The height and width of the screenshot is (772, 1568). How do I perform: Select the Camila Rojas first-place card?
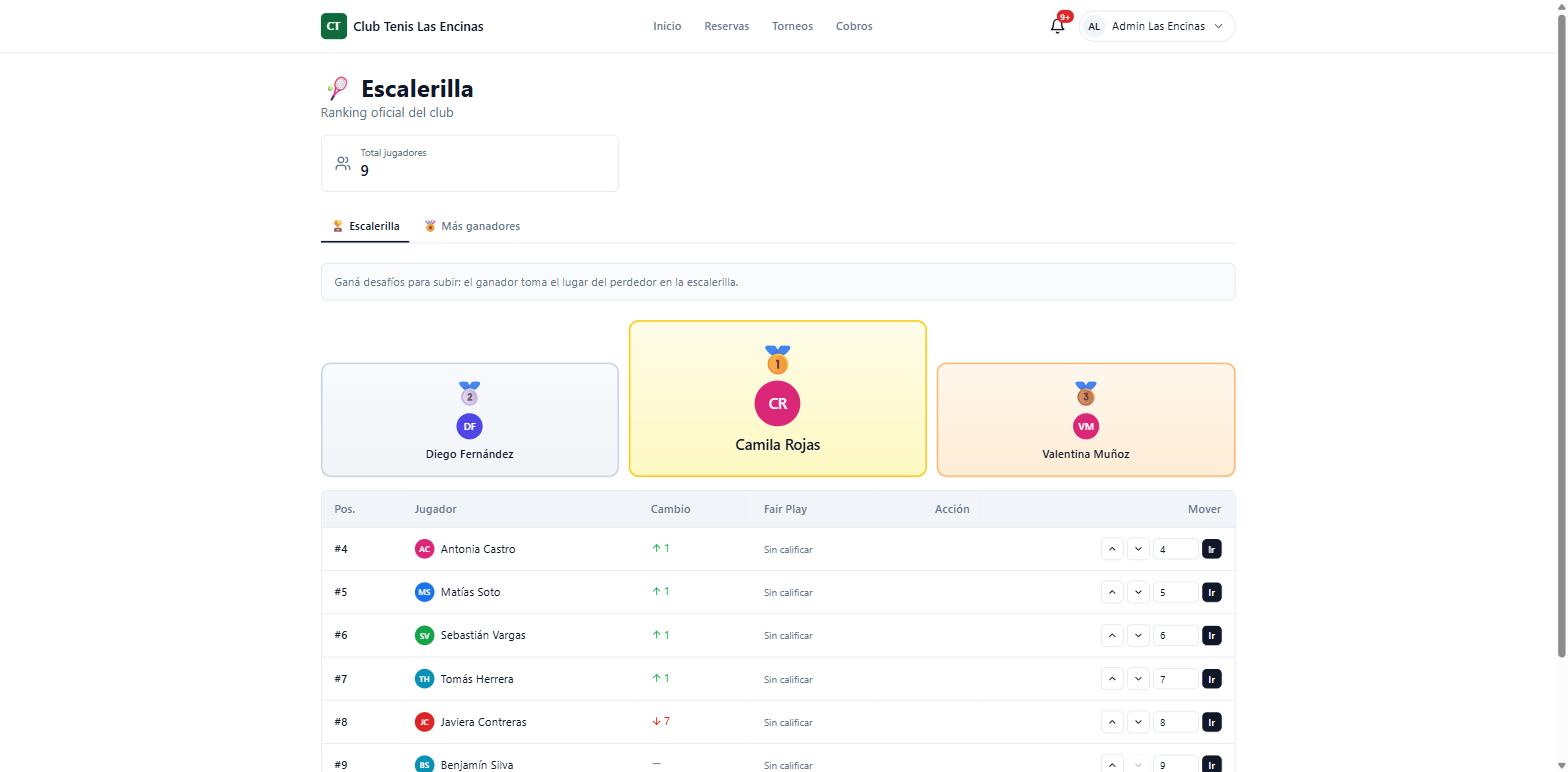(x=777, y=398)
